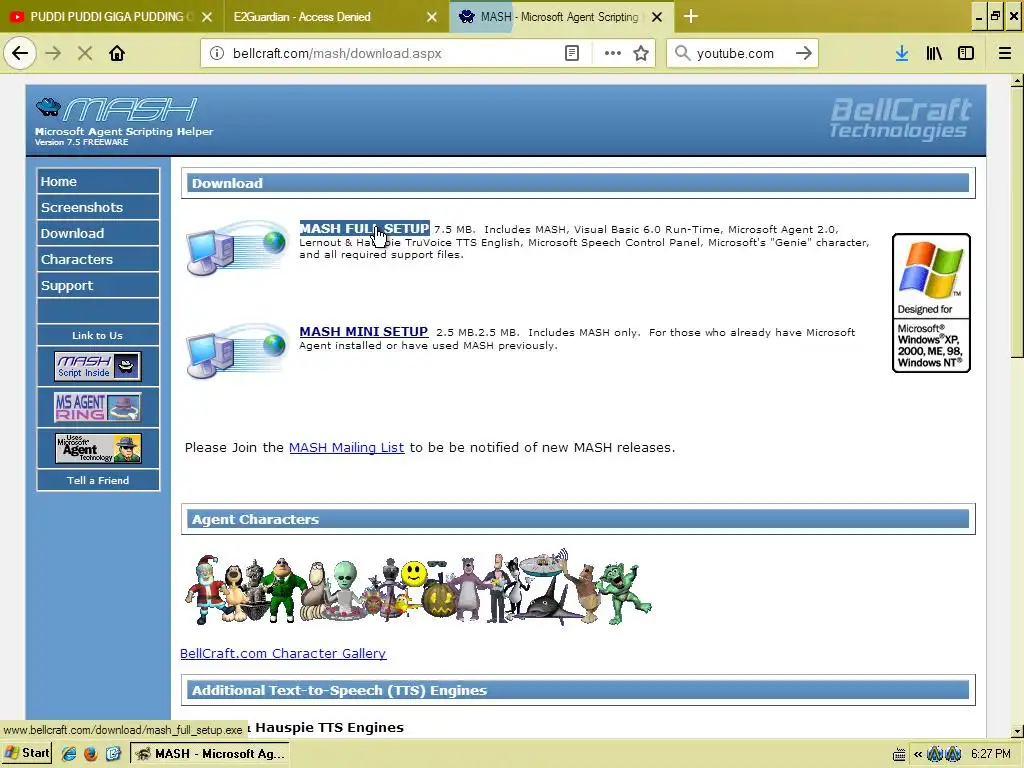1024x768 pixels.
Task: Click the Link to Us entry
Action: (98, 335)
